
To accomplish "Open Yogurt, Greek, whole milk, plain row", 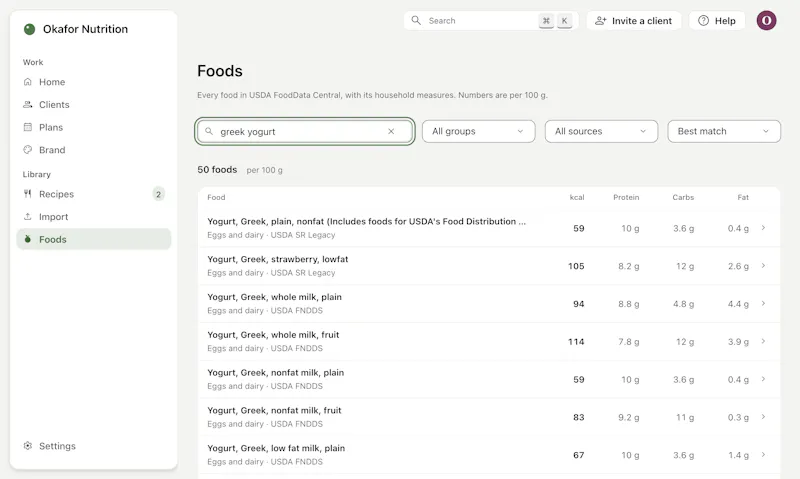I will [489, 304].
